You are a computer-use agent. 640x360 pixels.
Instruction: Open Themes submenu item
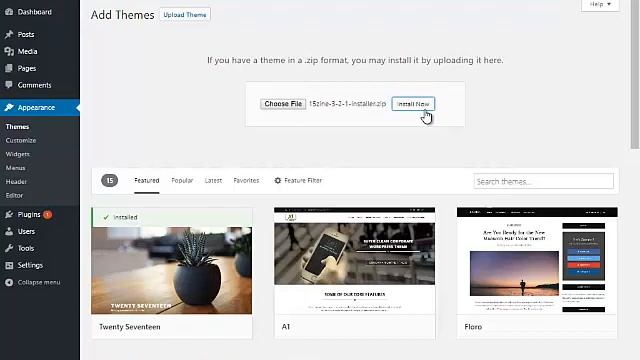tap(17, 127)
